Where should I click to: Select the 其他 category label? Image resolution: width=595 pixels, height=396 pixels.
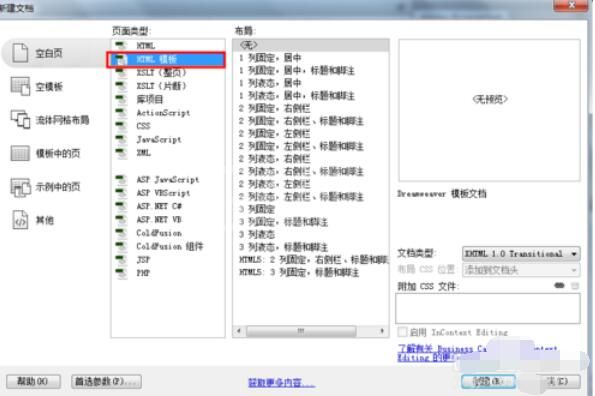coord(44,220)
